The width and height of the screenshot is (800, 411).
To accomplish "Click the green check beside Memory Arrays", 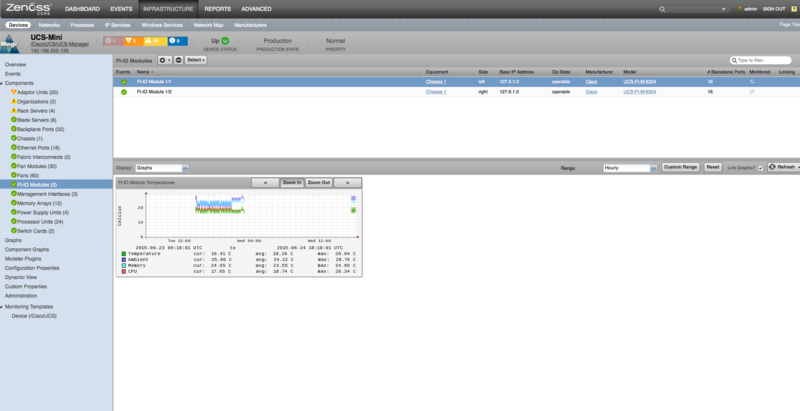I will pyautogui.click(x=14, y=203).
